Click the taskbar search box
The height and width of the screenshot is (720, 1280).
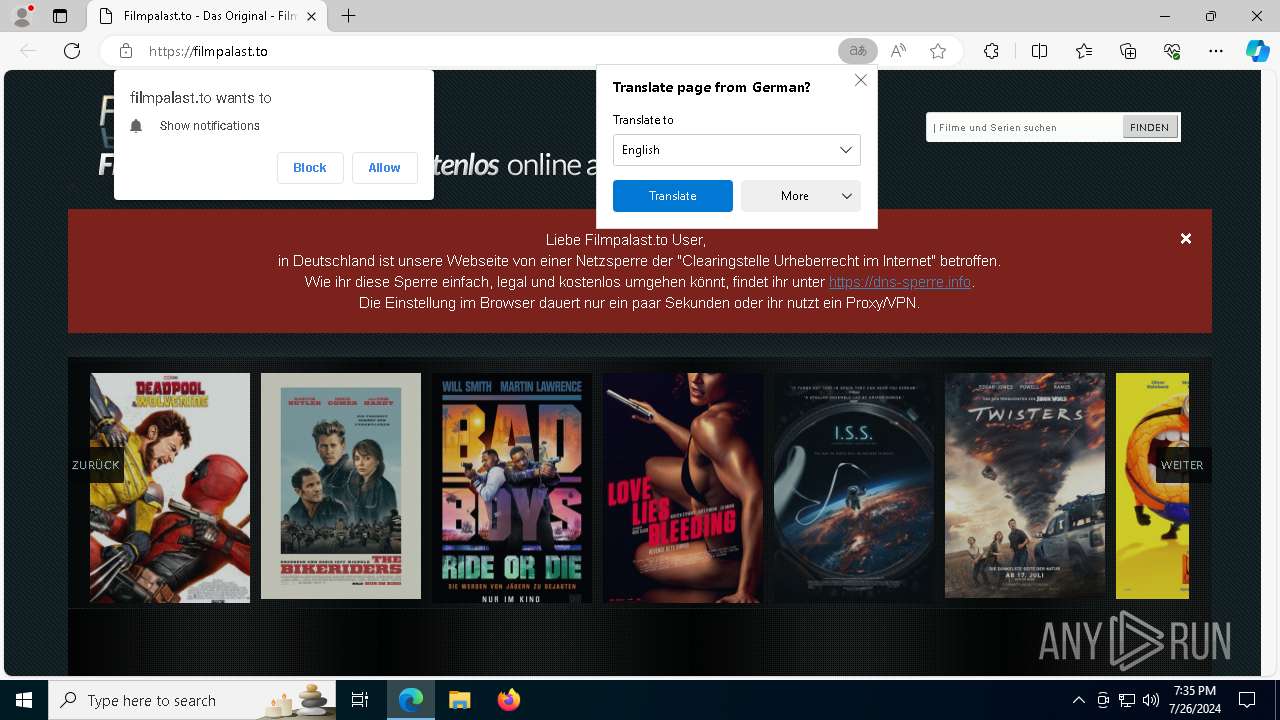(192, 700)
